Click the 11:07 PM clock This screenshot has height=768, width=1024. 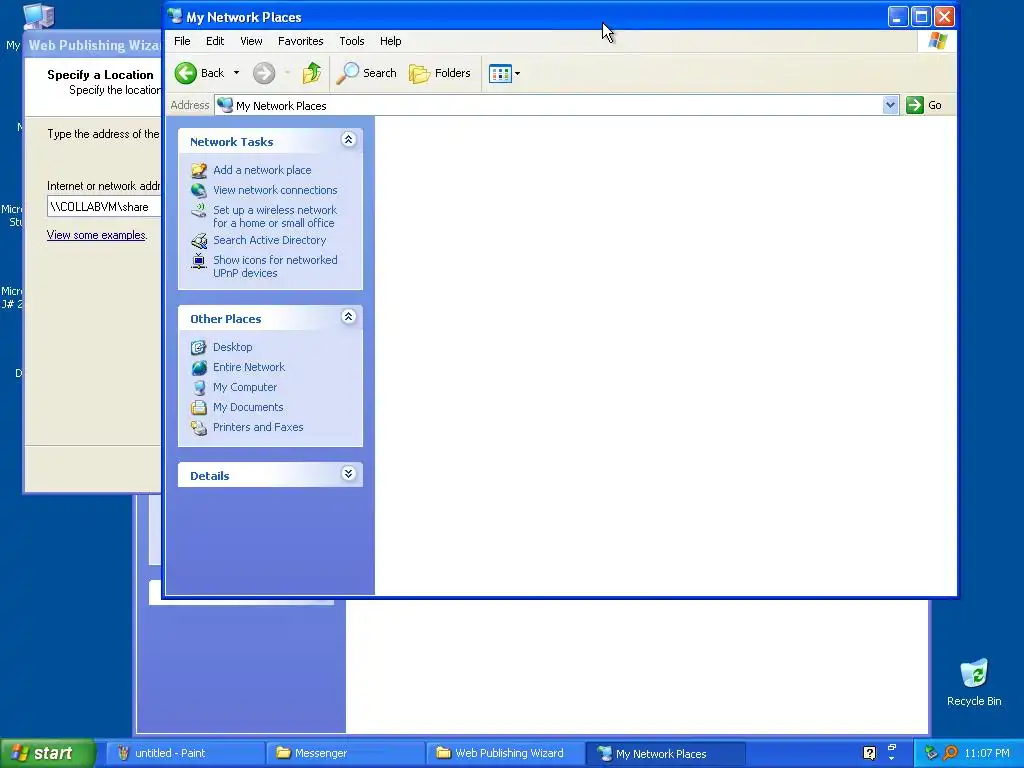pyautogui.click(x=987, y=754)
